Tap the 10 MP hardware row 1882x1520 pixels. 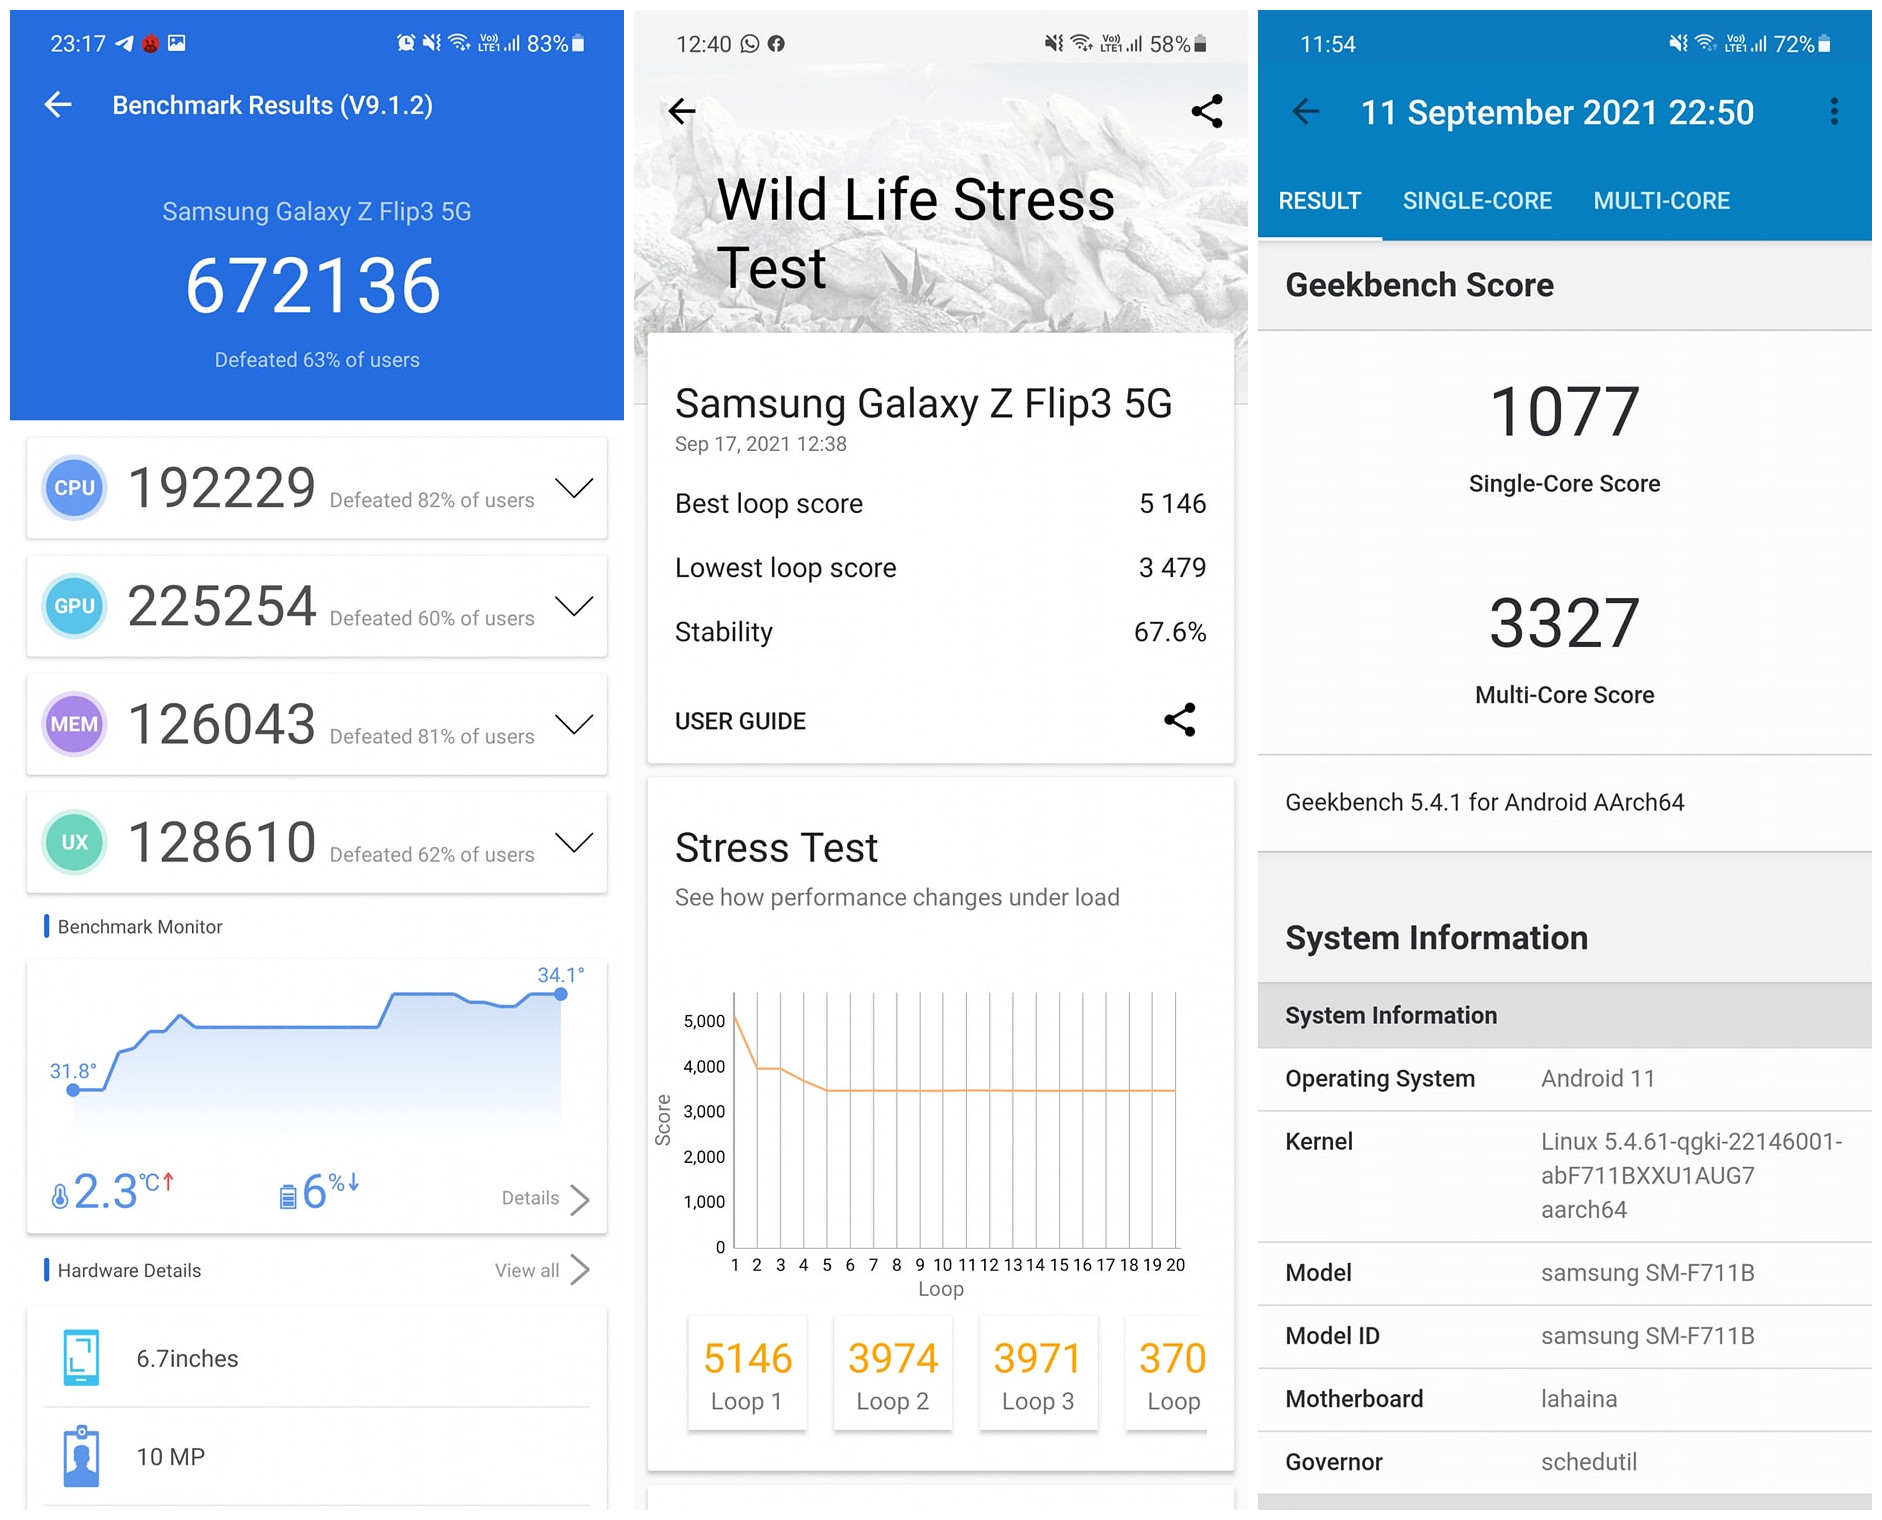(x=317, y=1457)
